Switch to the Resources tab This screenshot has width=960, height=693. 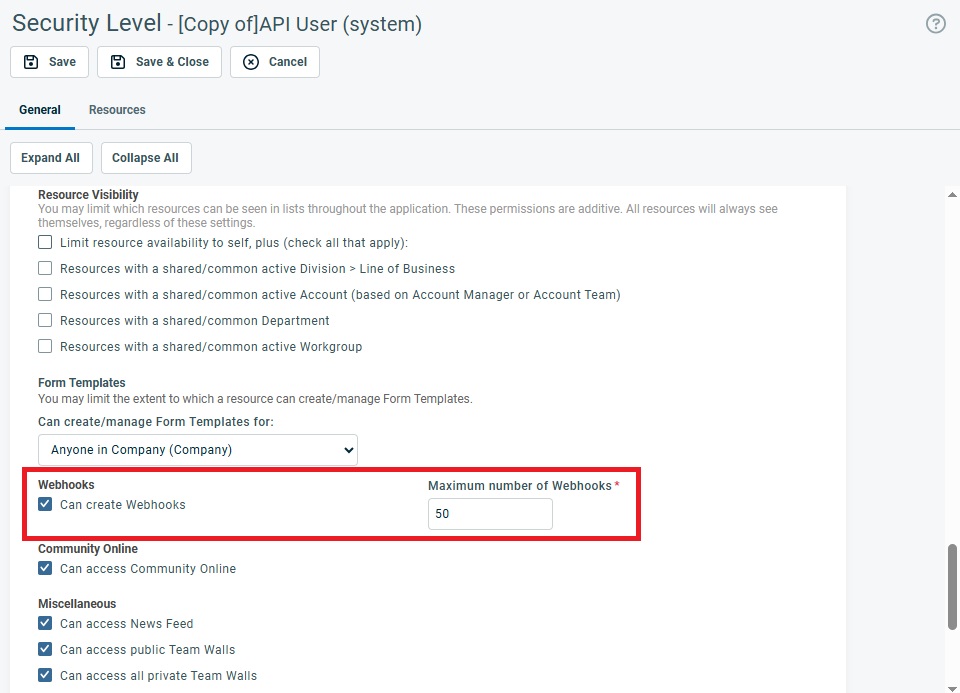[x=117, y=110]
